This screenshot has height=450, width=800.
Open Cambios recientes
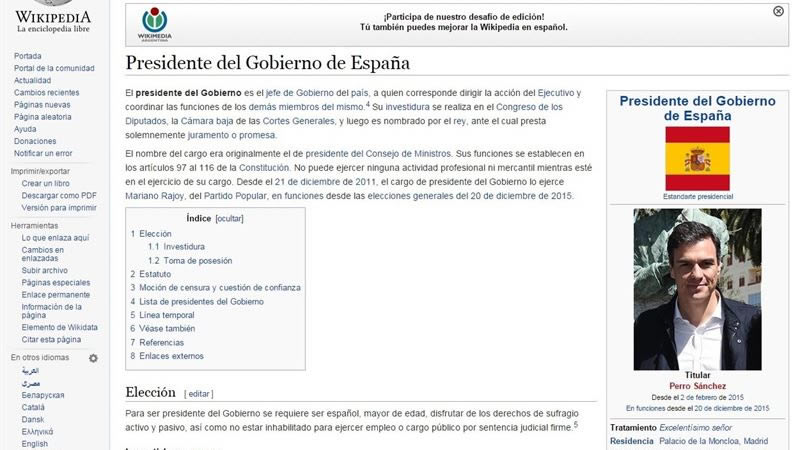46,93
